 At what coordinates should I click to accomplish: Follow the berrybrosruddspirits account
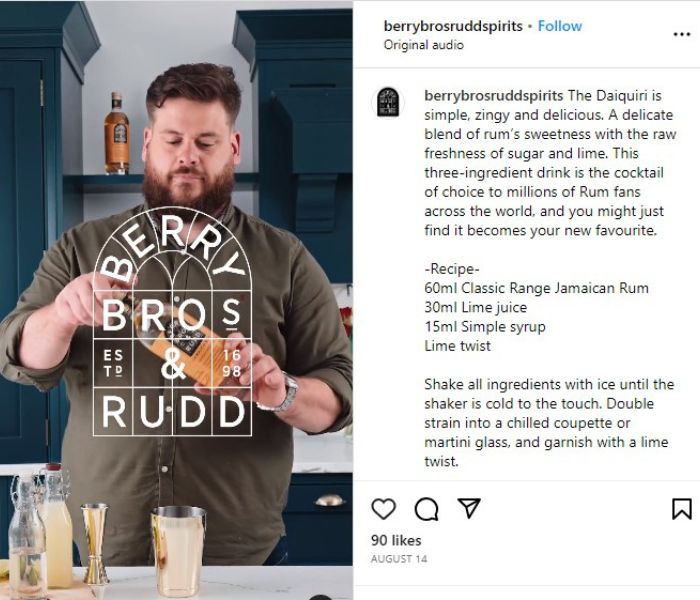coord(560,26)
